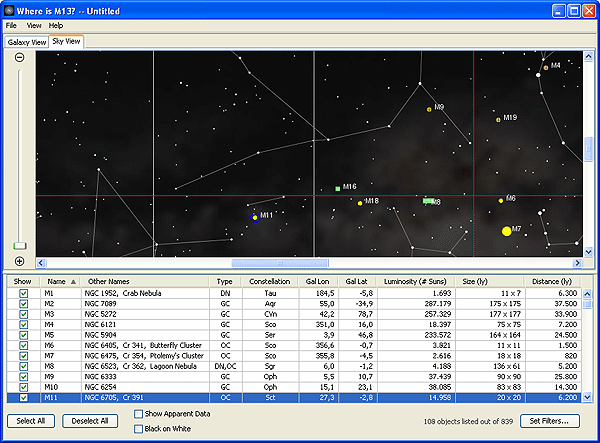The height and width of the screenshot is (443, 600).
Task: Click sky view scroll down arrow
Action: 588,252
